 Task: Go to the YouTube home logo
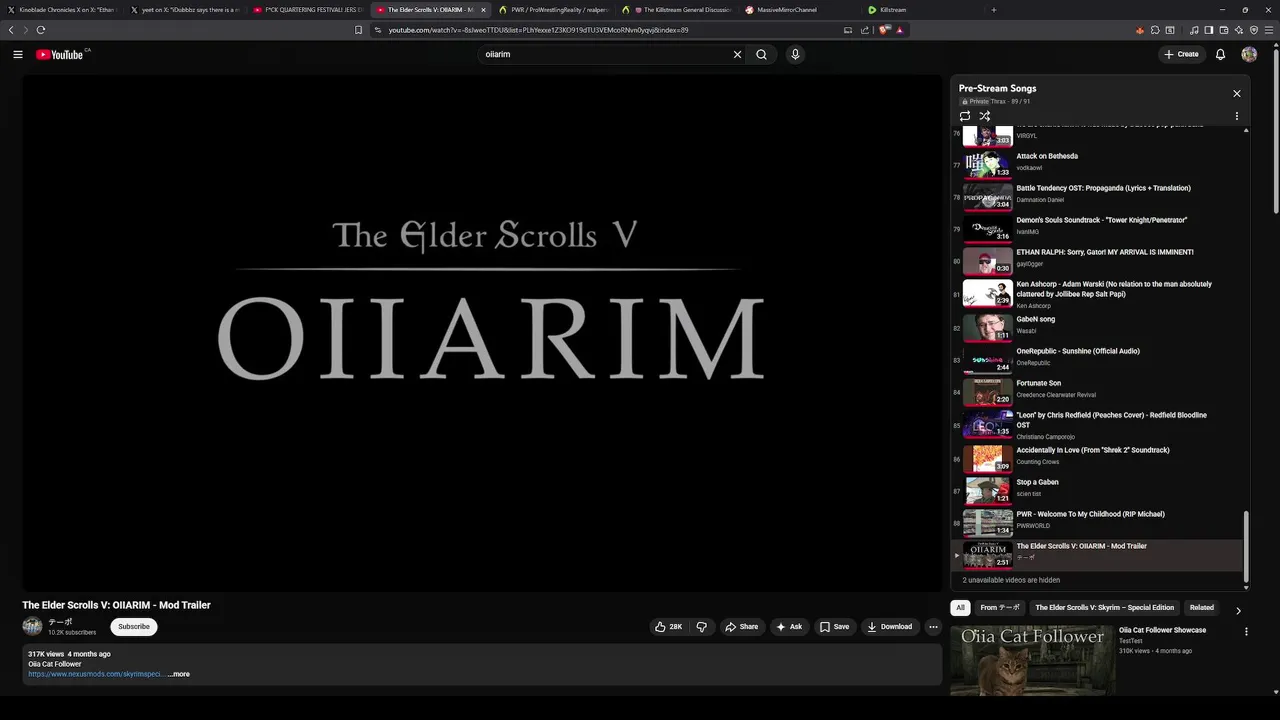[x=59, y=54]
